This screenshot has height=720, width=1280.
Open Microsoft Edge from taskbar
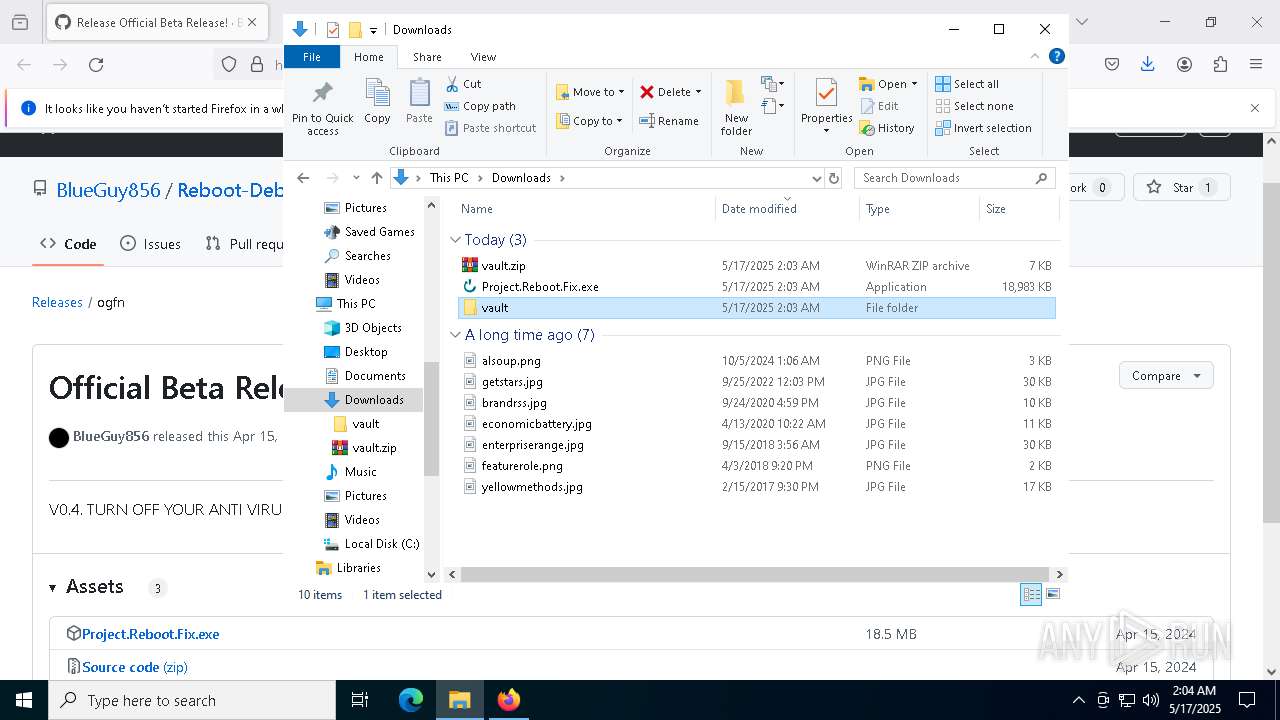411,700
